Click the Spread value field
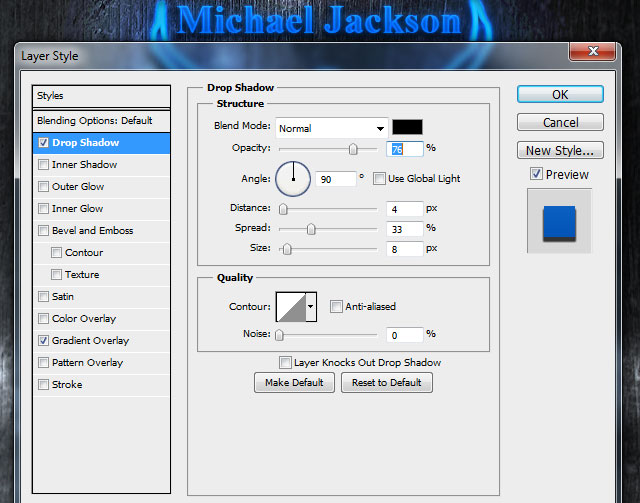Screen dimensions: 640x503 tap(405, 229)
